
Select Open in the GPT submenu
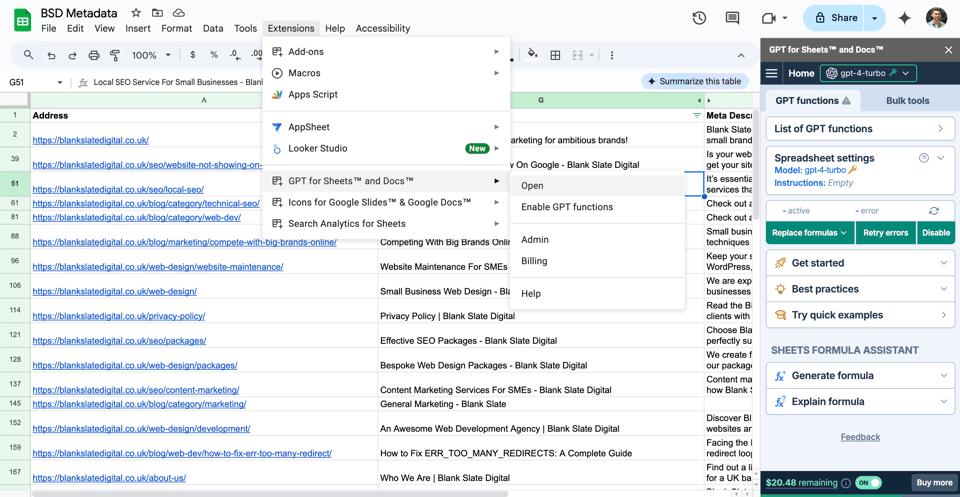point(597,185)
